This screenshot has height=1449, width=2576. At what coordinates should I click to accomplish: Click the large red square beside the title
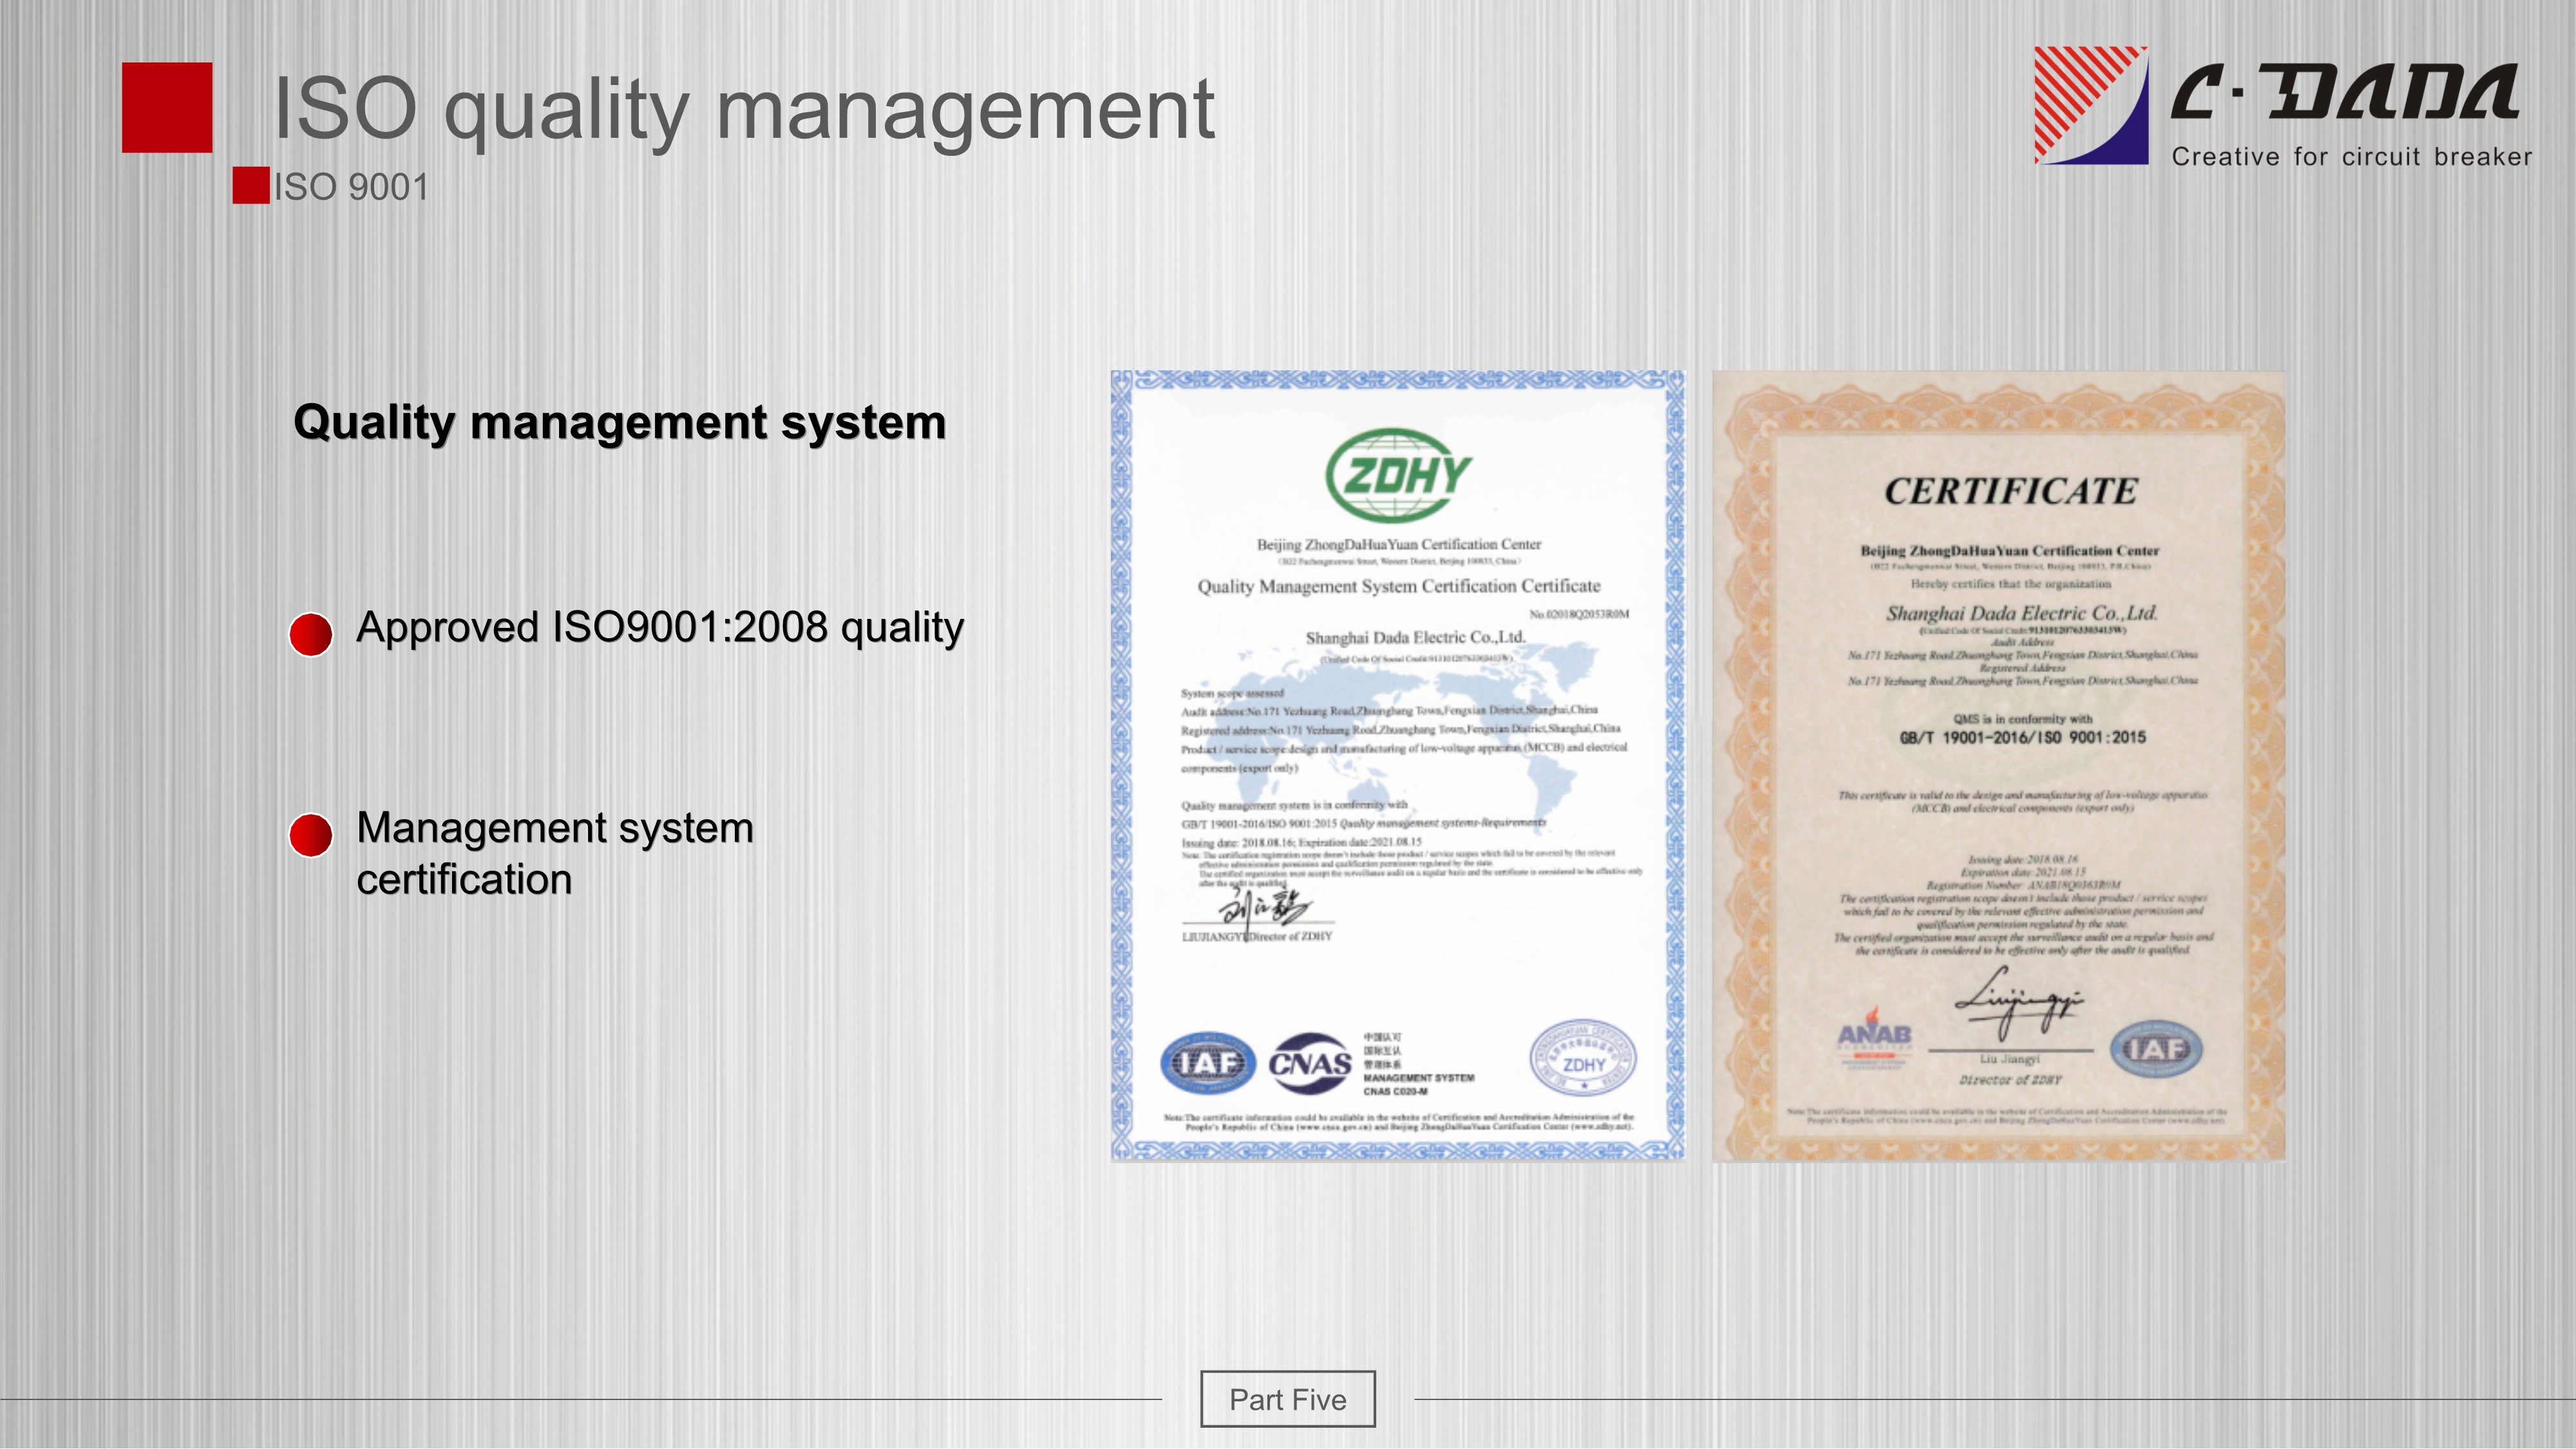(167, 108)
